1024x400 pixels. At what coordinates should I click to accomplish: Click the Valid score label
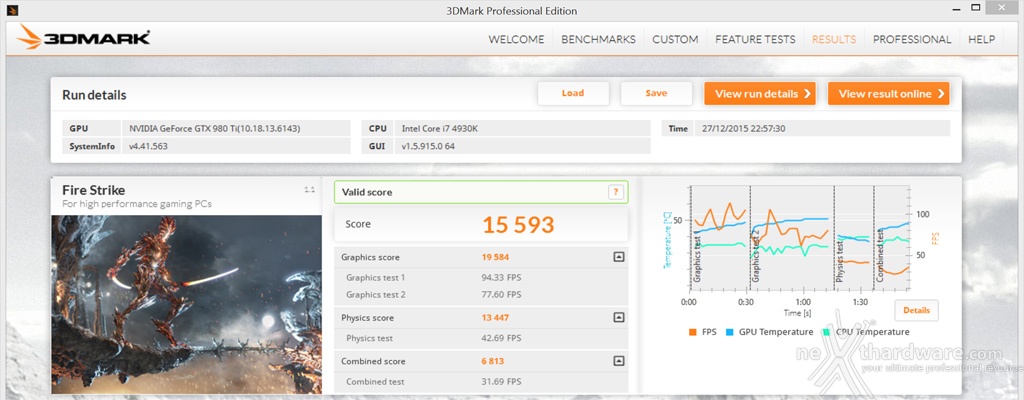click(x=367, y=193)
